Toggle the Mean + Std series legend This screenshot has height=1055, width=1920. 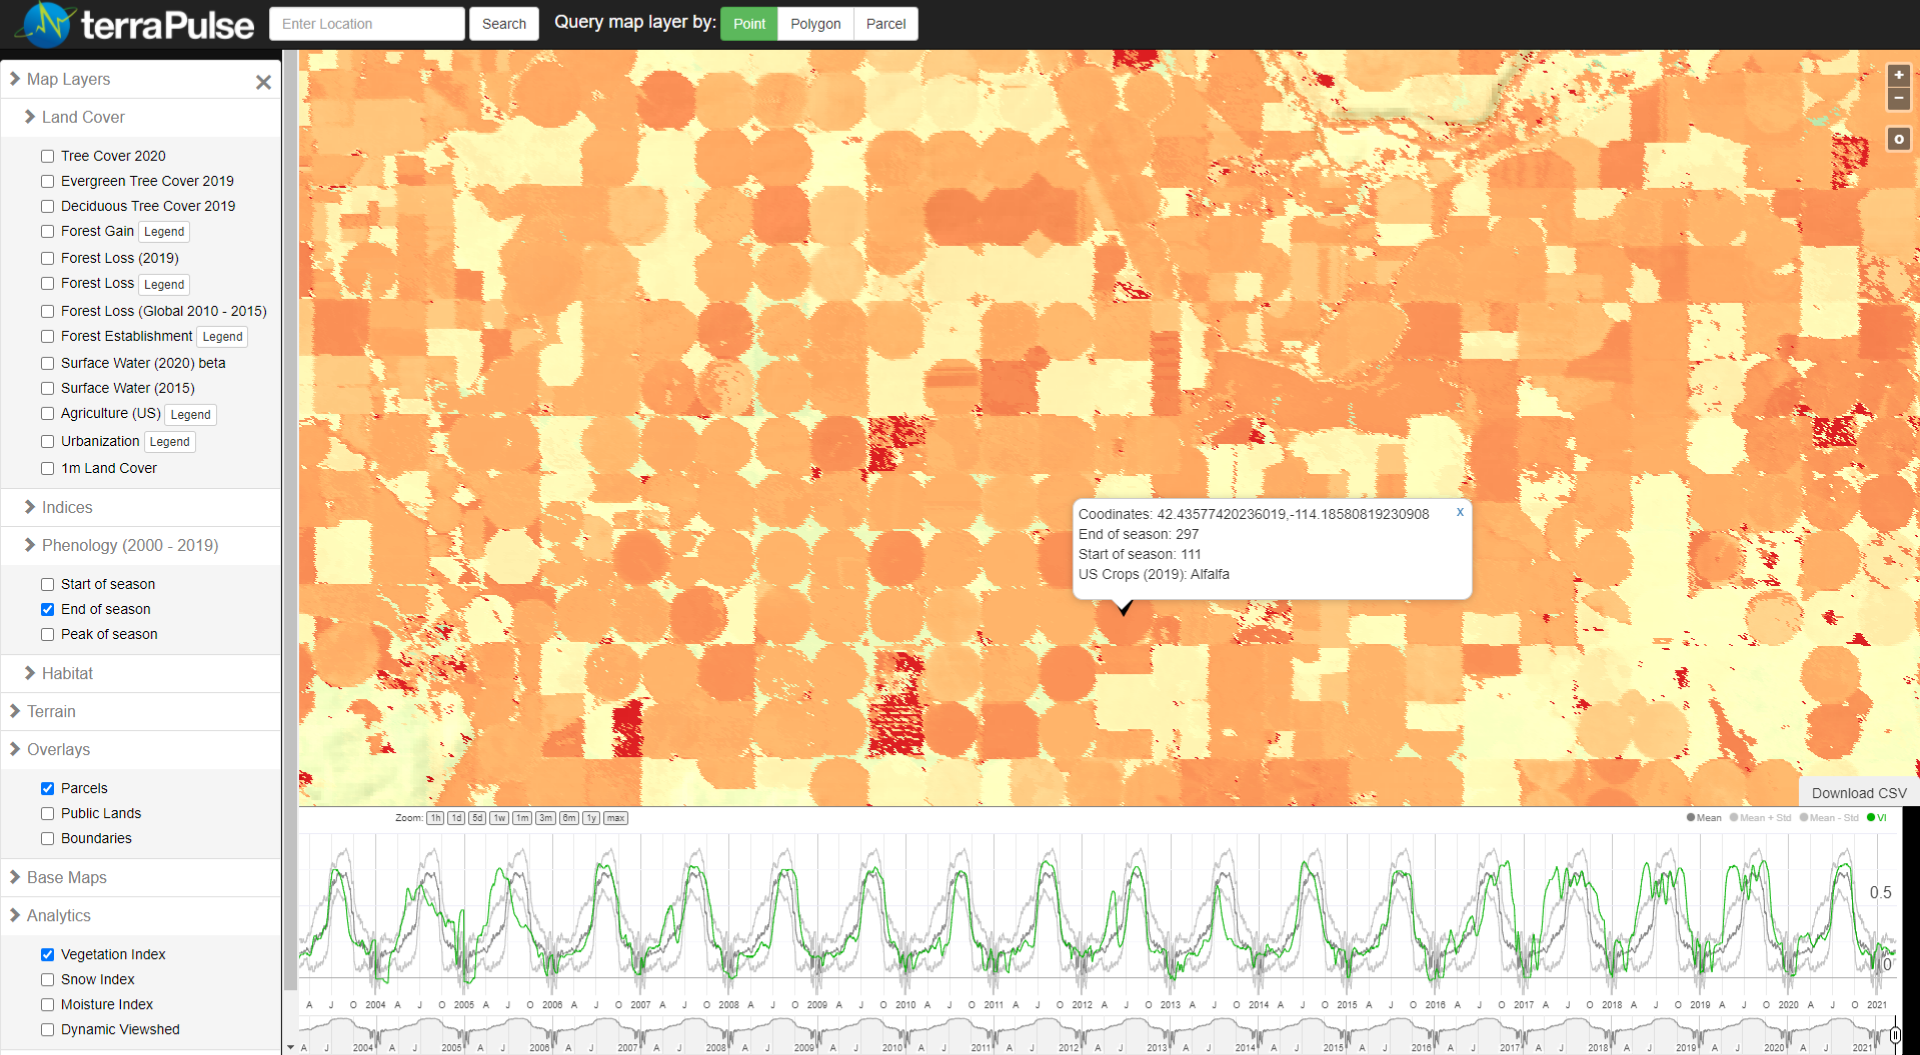pos(1761,818)
